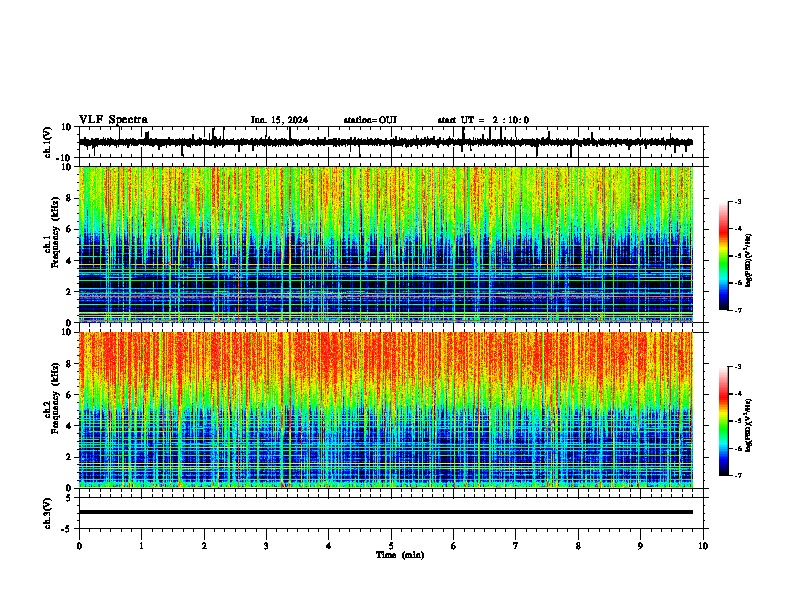The height and width of the screenshot is (612, 792).
Task: Click time axis tick label "7" at bottom
Action: (x=516, y=546)
